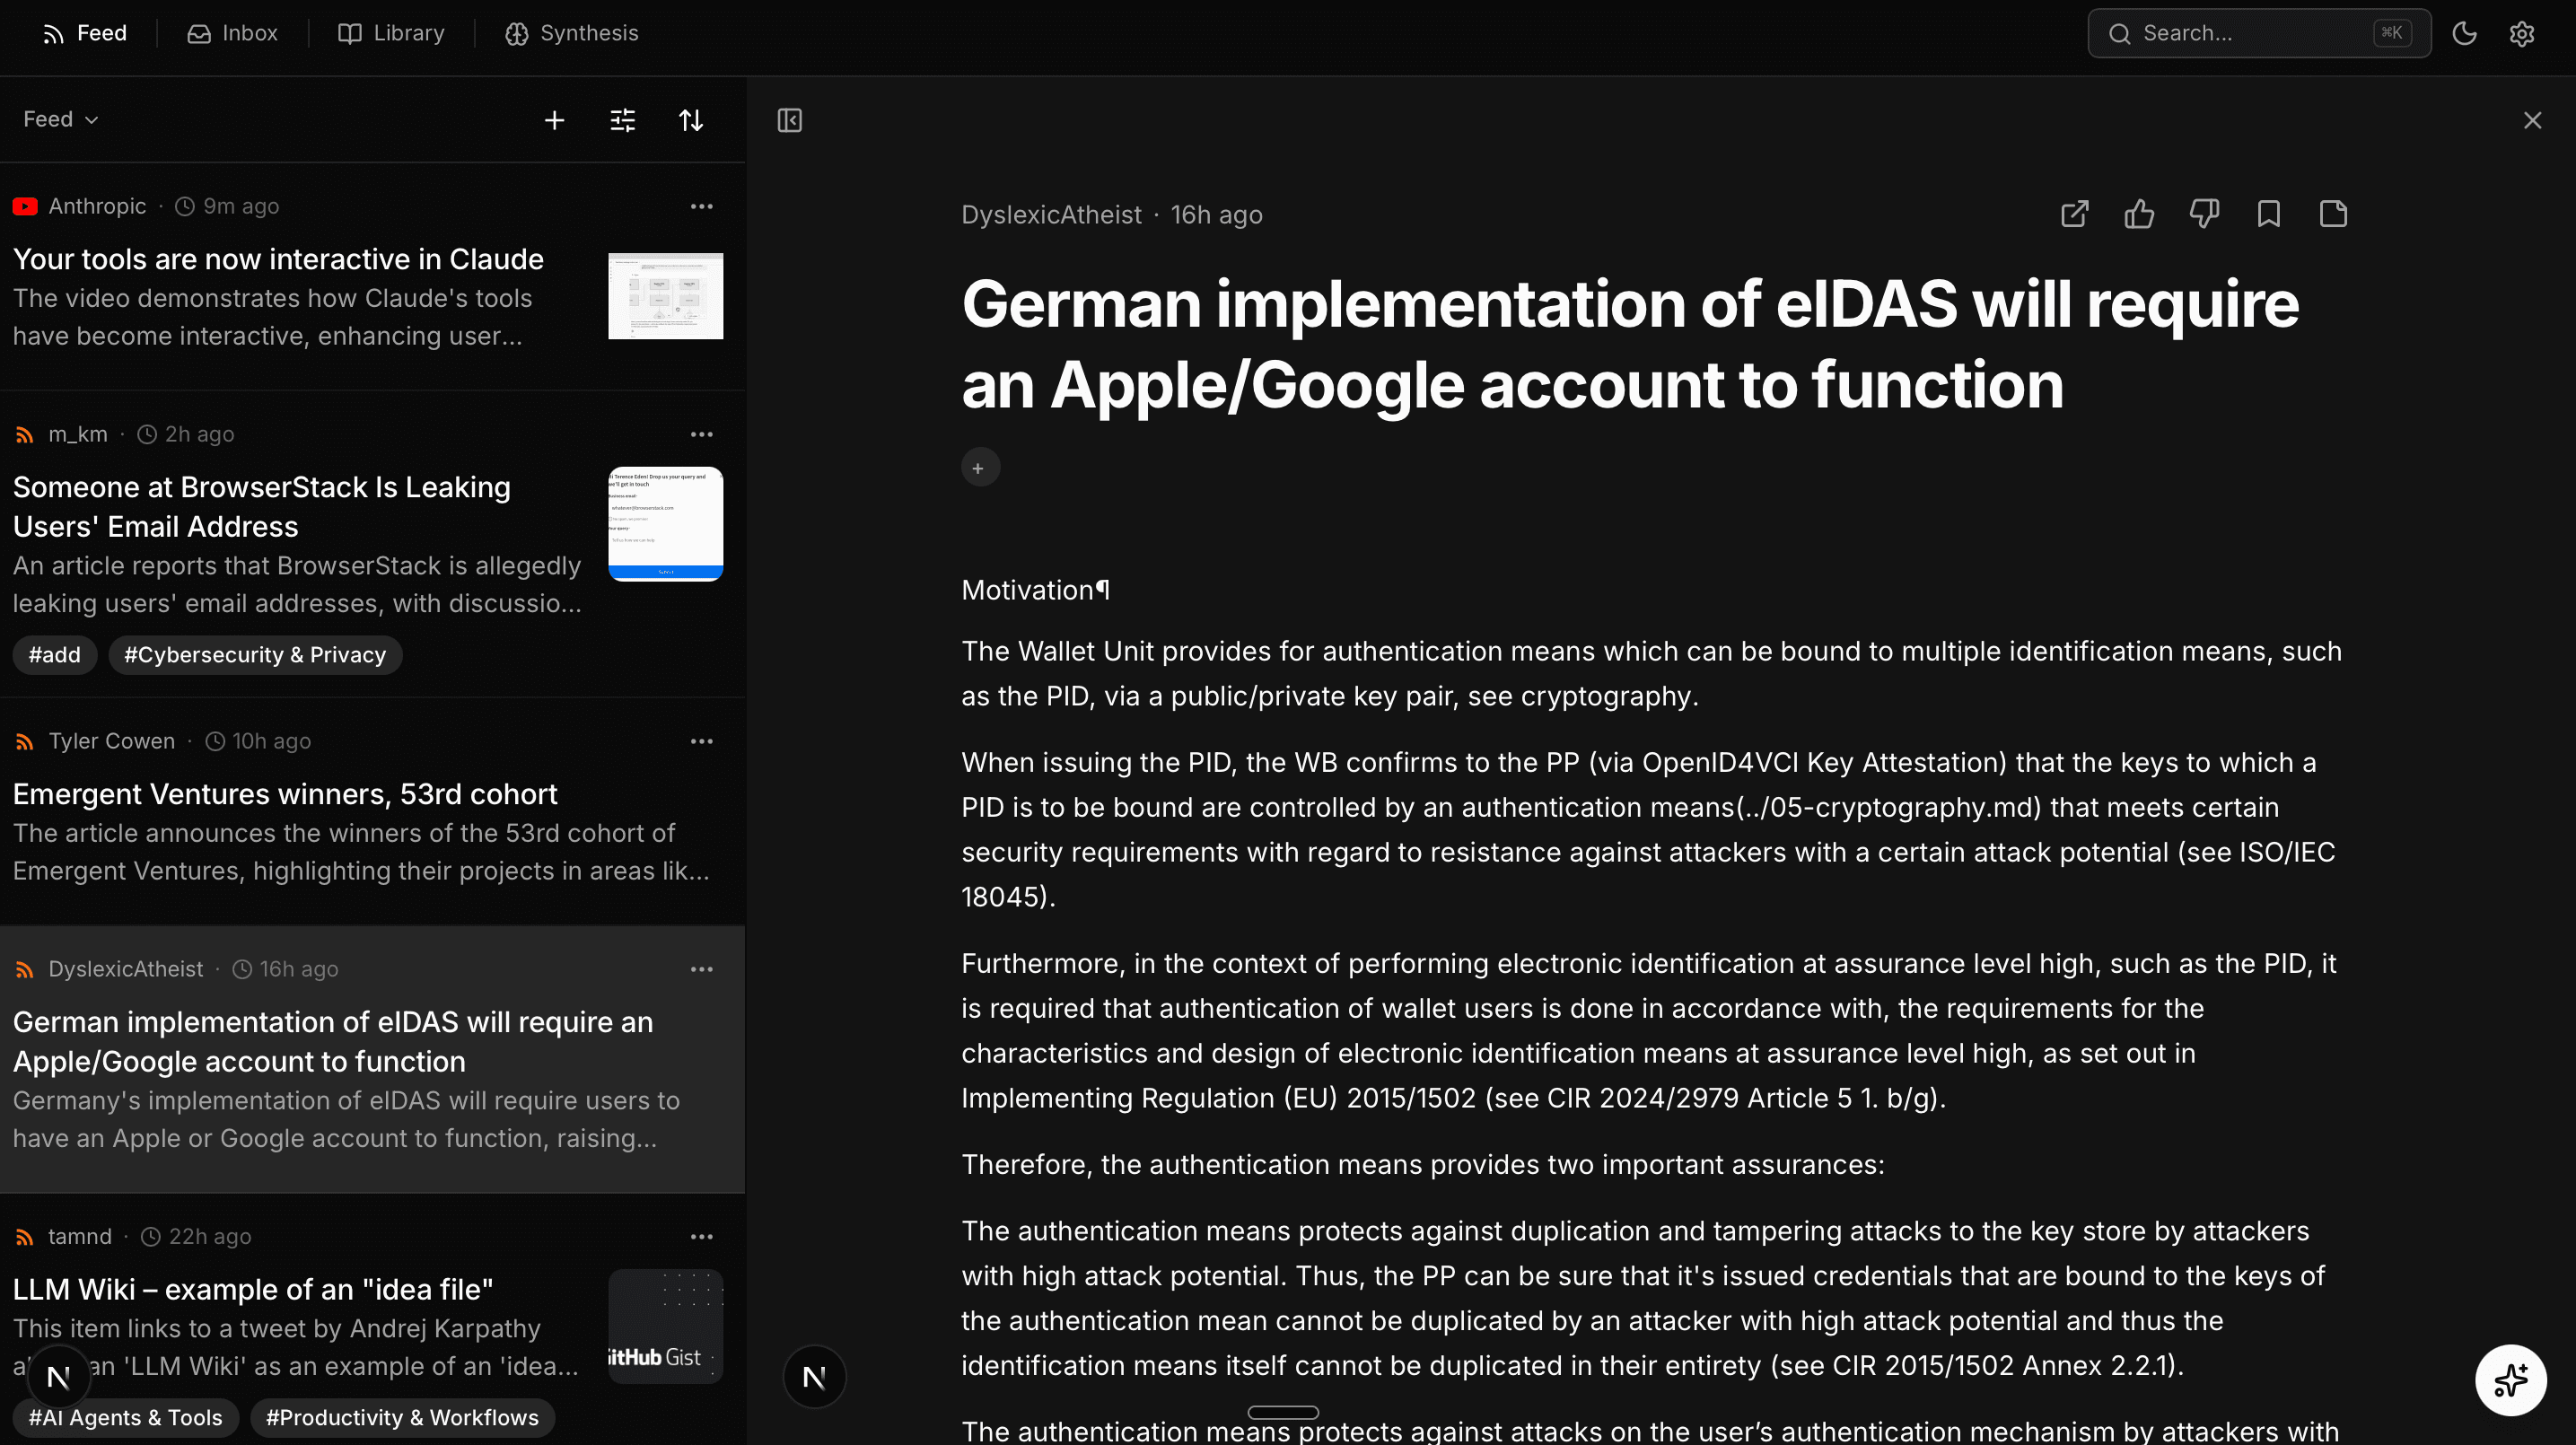This screenshot has width=2576, height=1445.
Task: Toggle the #AI Agents & Tools tag
Action: click(x=124, y=1417)
